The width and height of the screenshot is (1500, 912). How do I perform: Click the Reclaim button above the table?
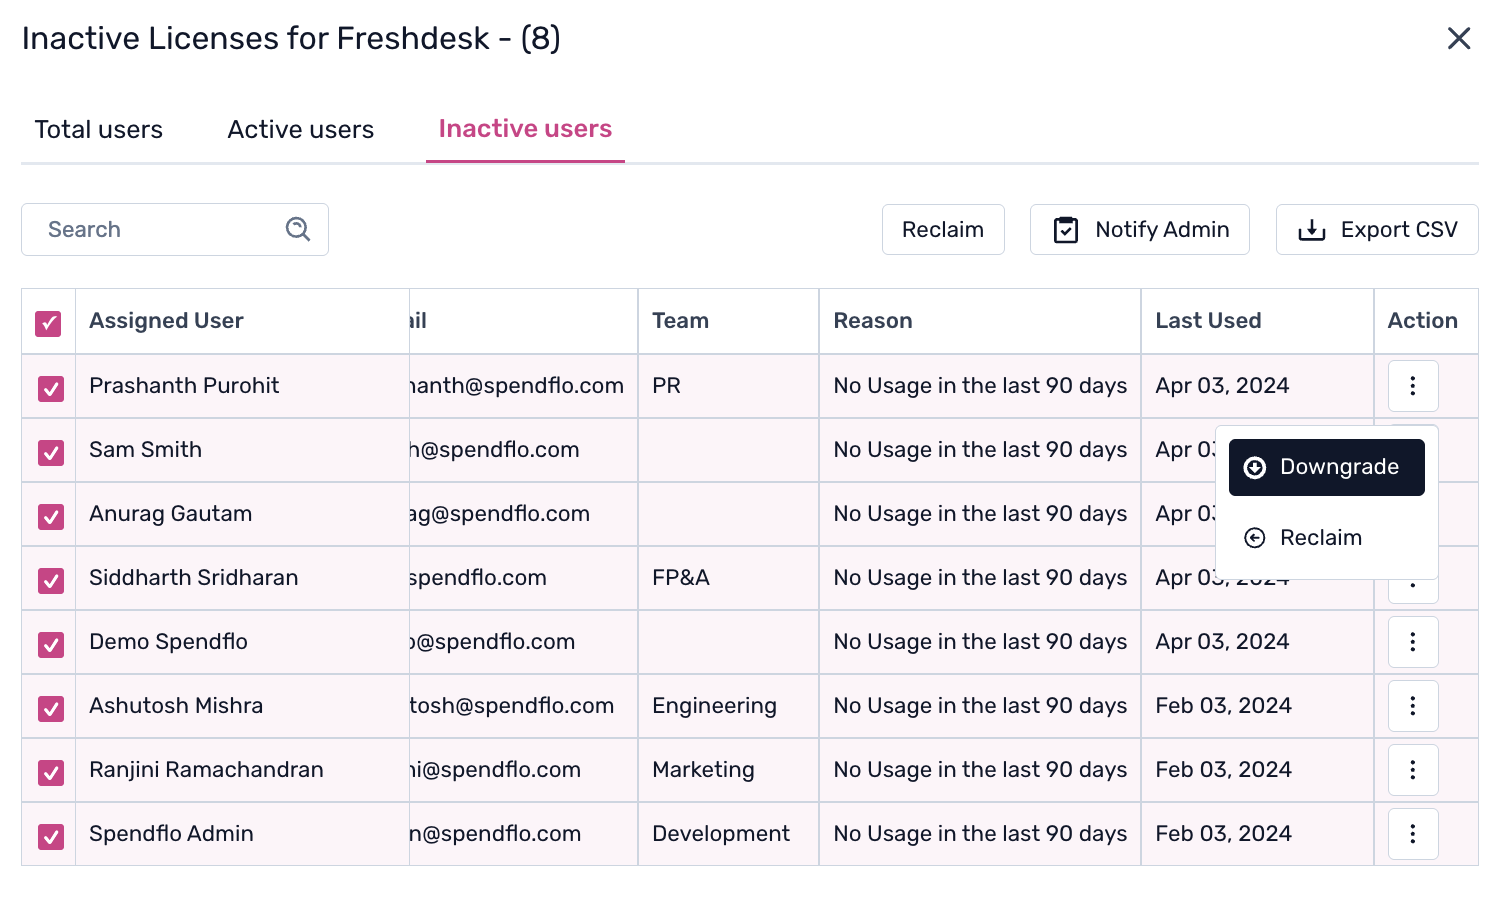click(x=943, y=229)
